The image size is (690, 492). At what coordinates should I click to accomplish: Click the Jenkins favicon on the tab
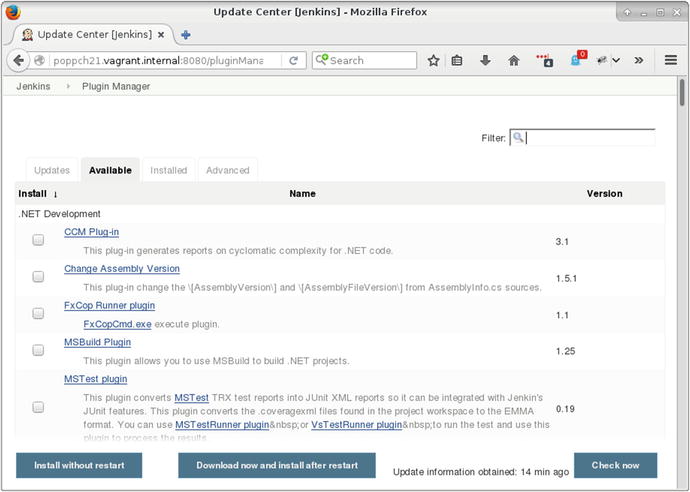(27, 35)
